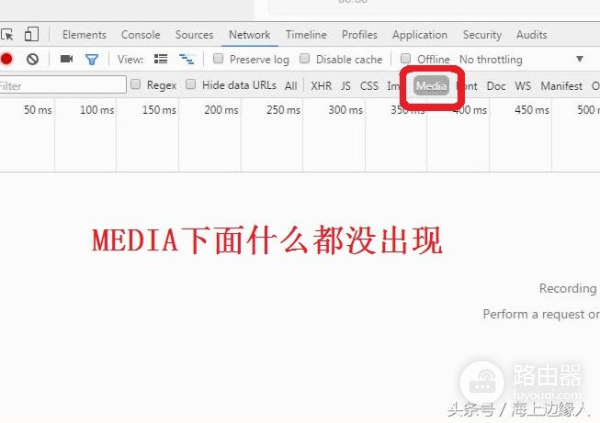Select the Network tab
Viewport: 600px width, 423px height.
[x=249, y=35]
